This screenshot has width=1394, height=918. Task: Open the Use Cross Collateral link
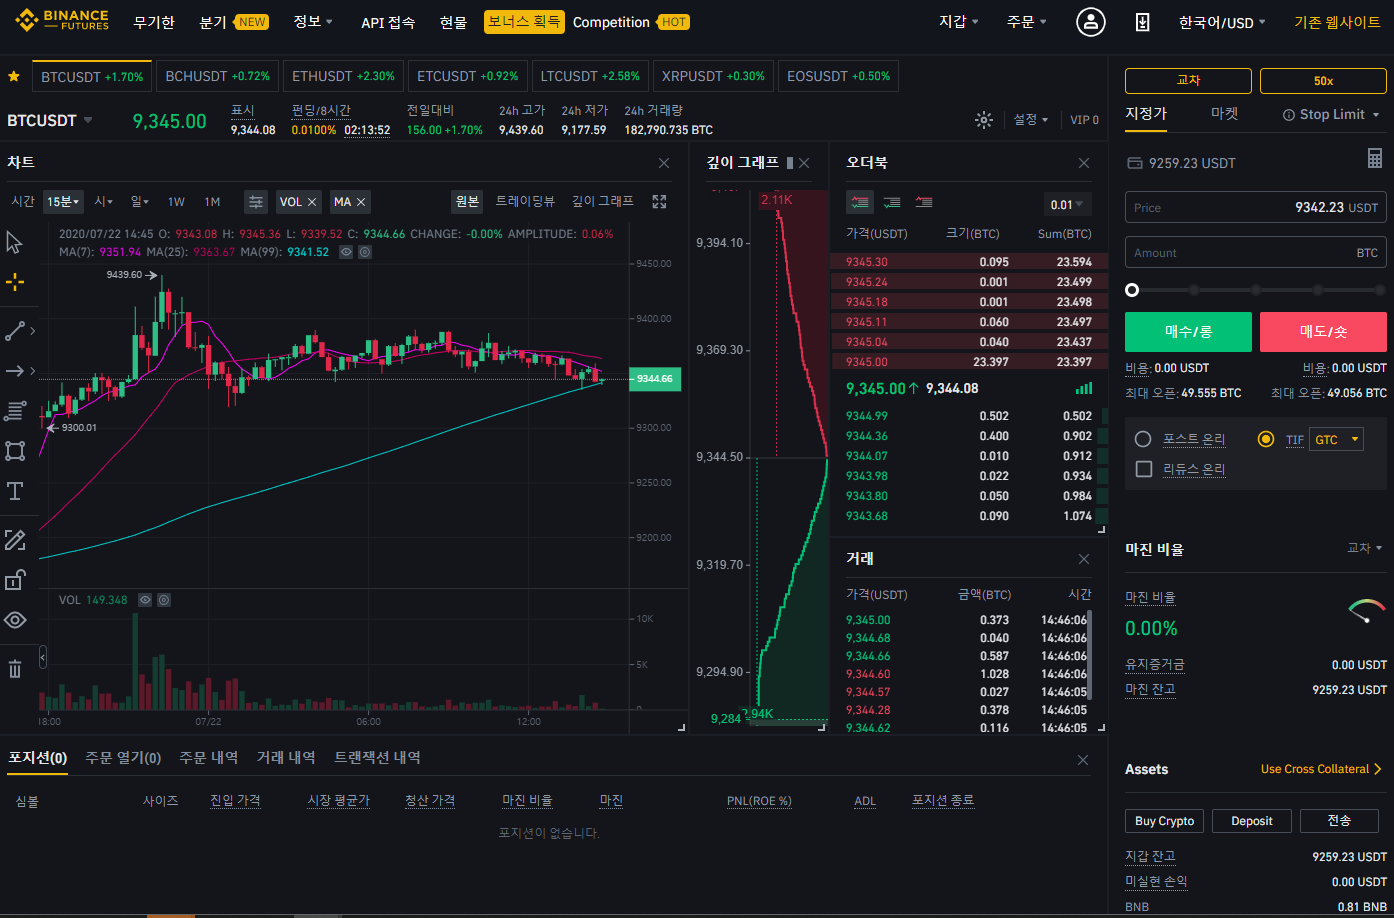pyautogui.click(x=1321, y=769)
